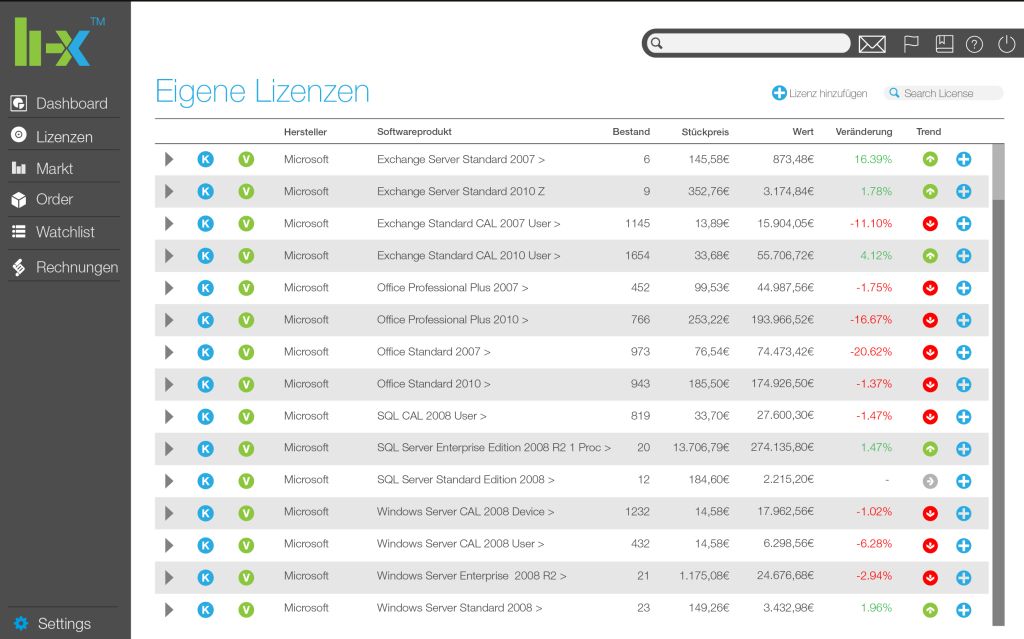
Task: Click the blue plus icon for Office Professional Plus 2010
Action: coord(963,320)
